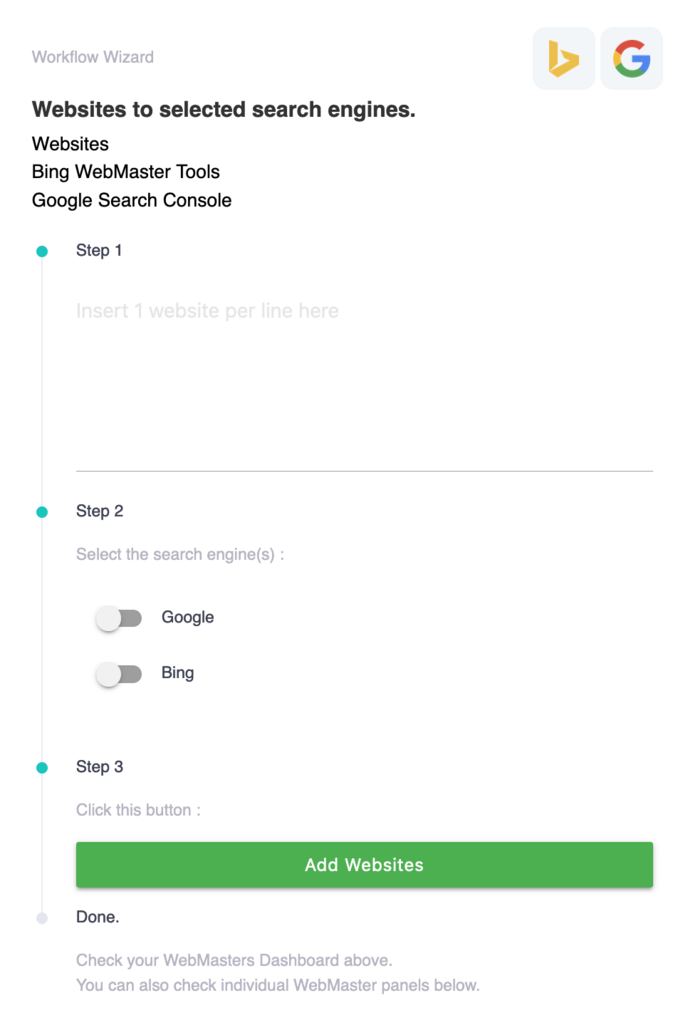Open the Bing WebMaster Tools entry

click(126, 172)
